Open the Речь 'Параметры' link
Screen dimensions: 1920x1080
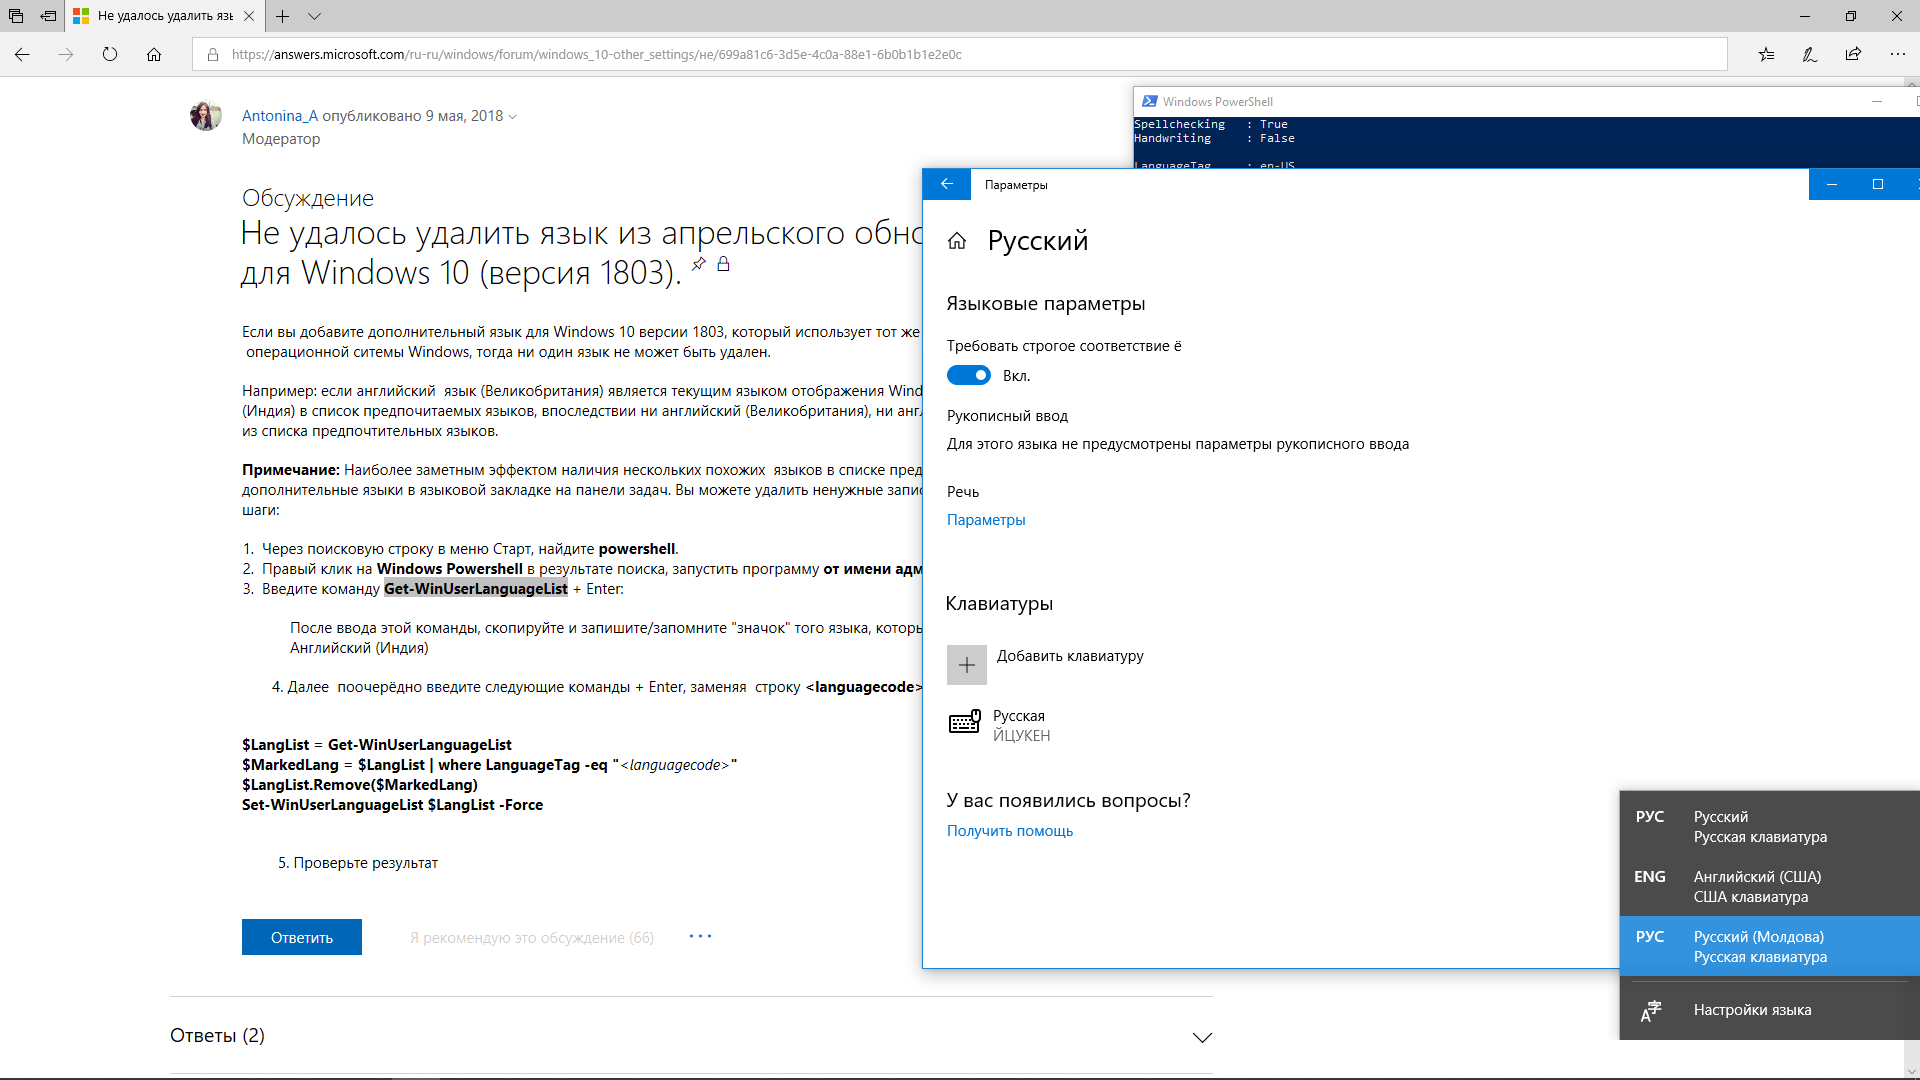(986, 520)
